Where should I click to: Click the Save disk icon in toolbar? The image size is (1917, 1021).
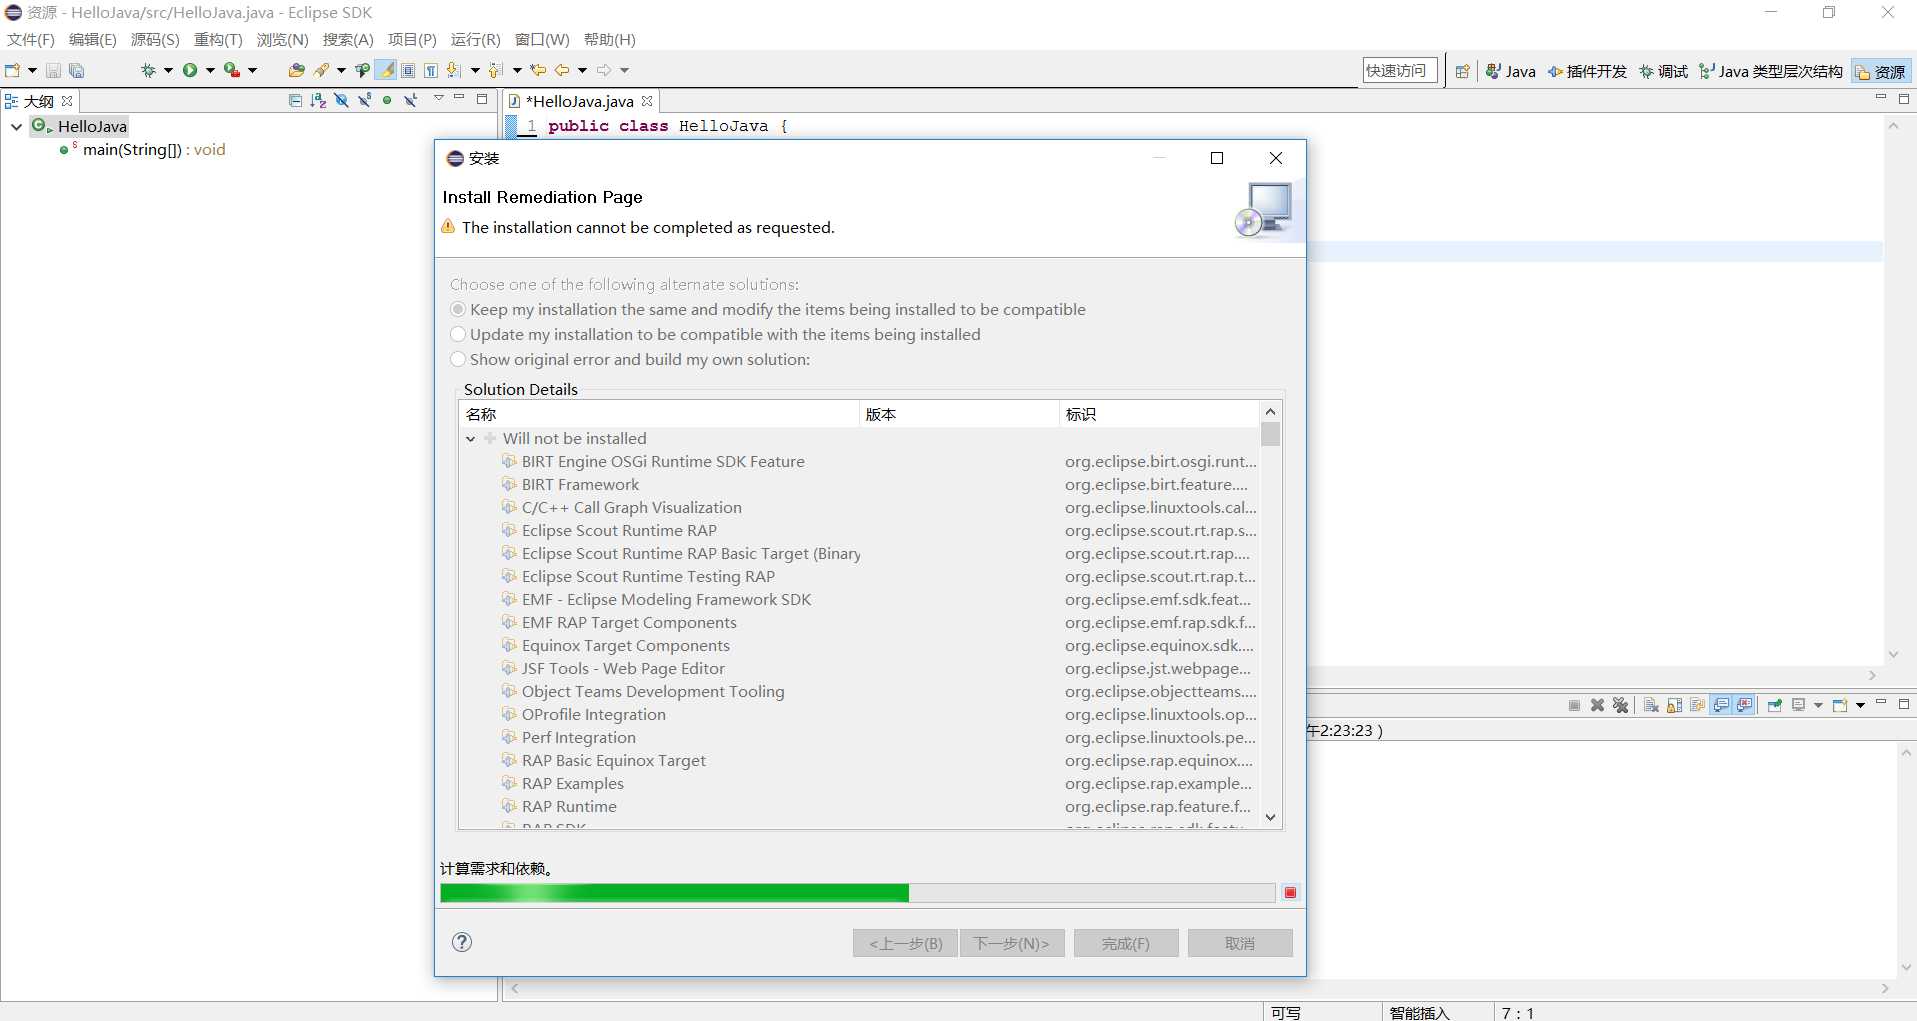[x=53, y=70]
